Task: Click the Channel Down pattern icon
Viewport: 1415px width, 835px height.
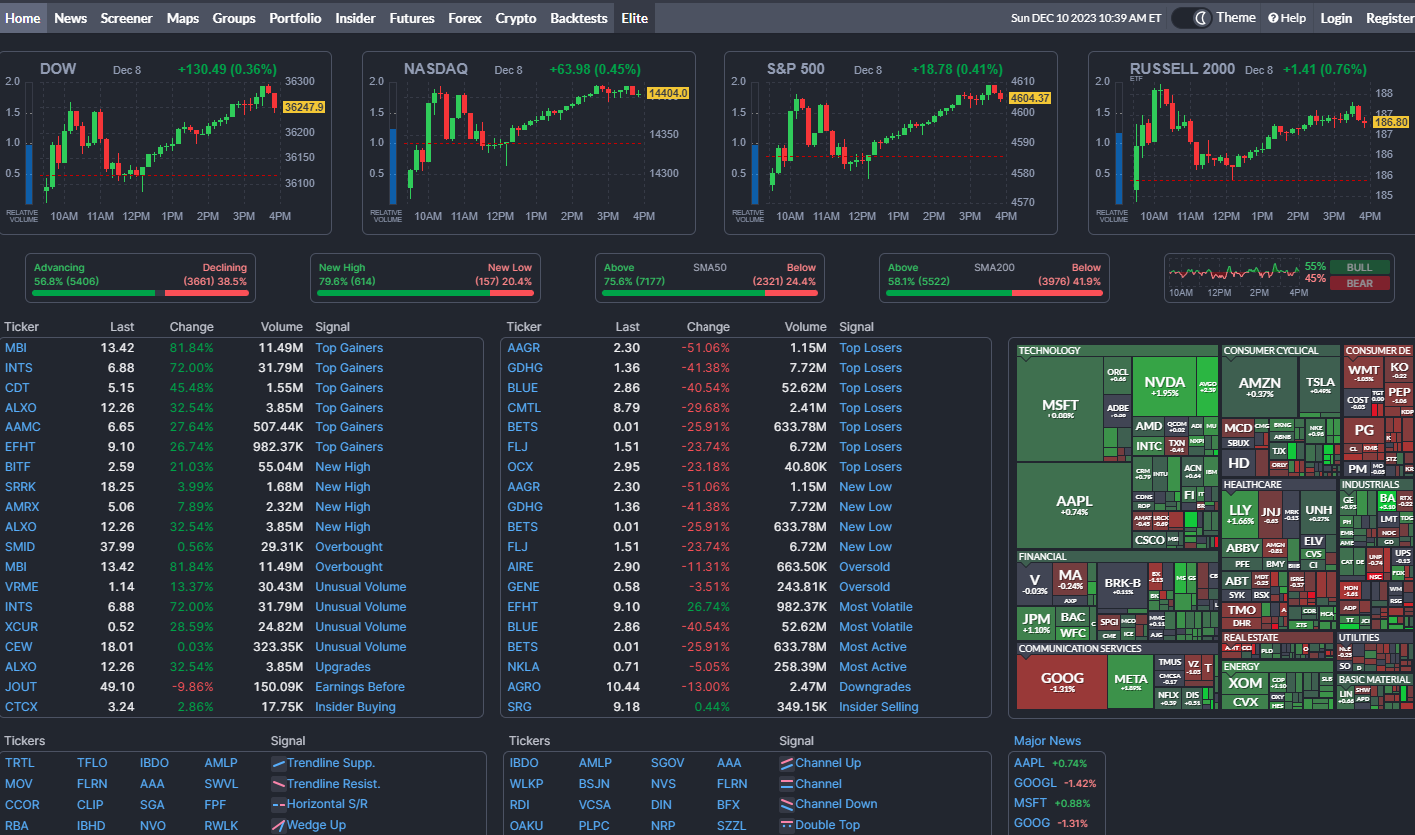Action: click(x=787, y=804)
